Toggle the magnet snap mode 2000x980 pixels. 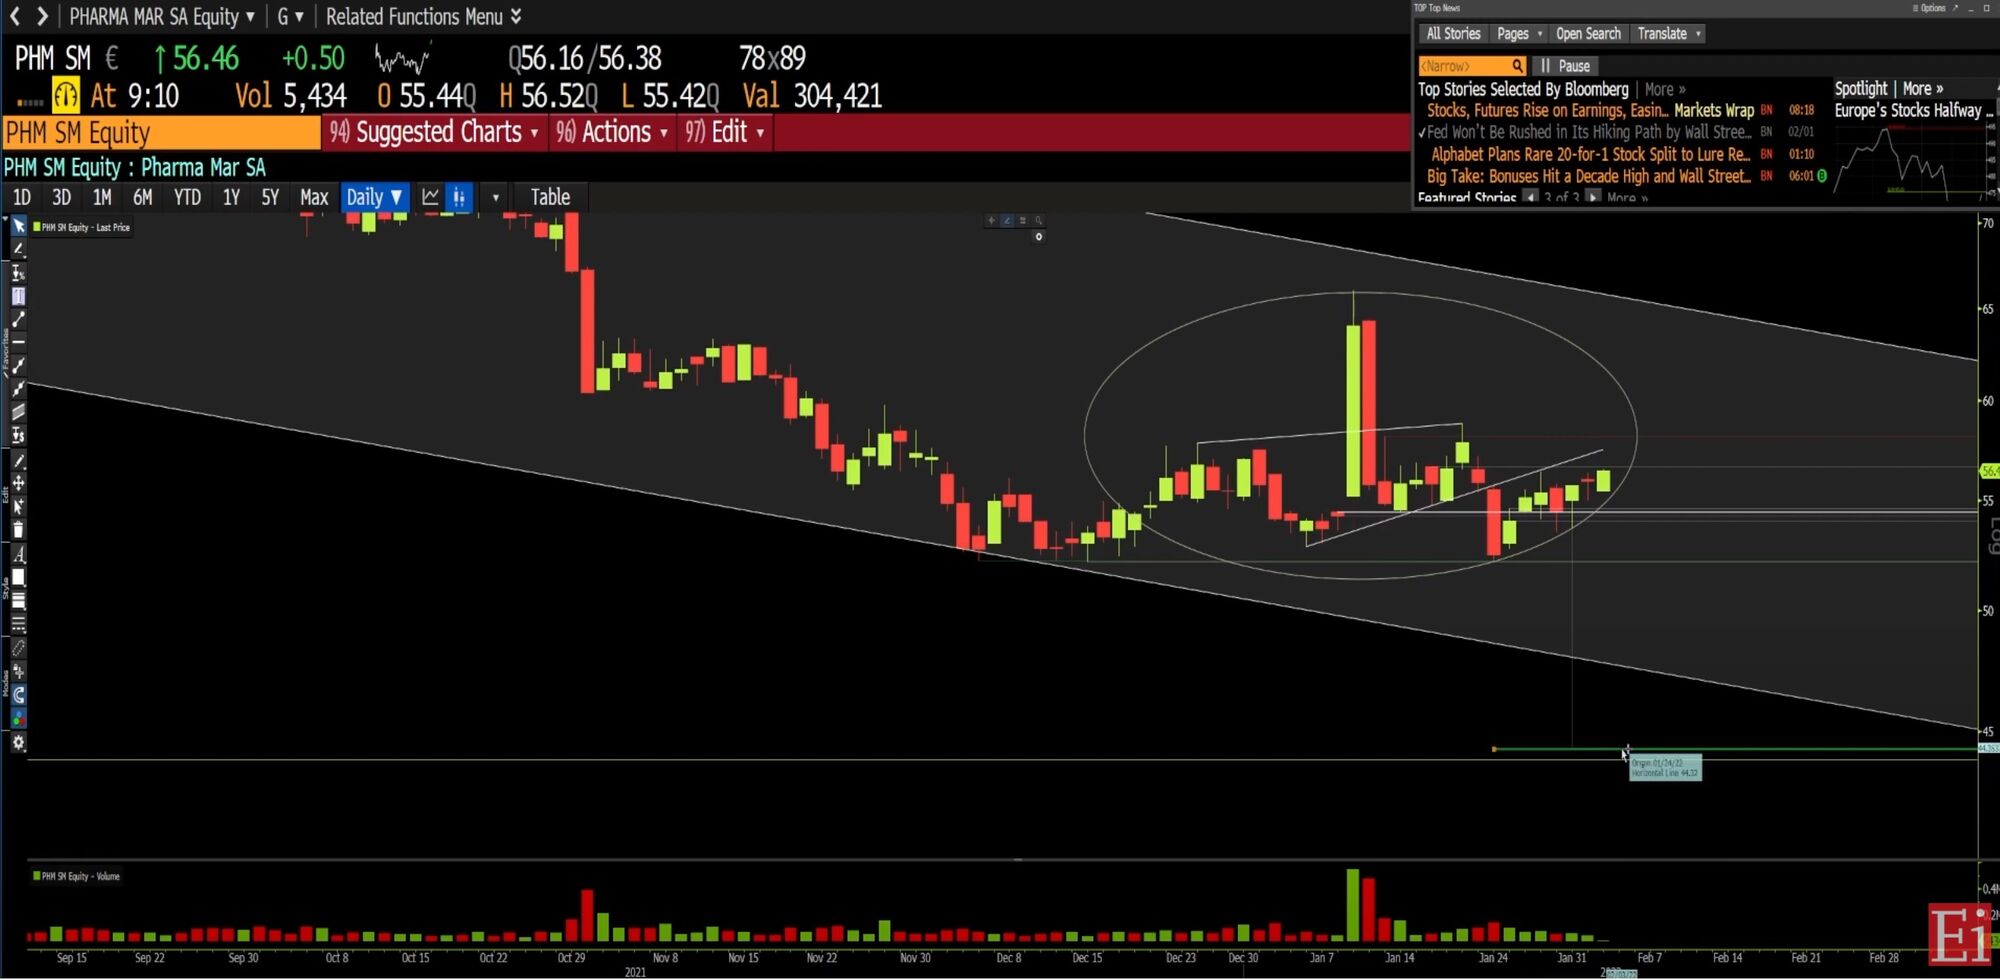[x=18, y=695]
